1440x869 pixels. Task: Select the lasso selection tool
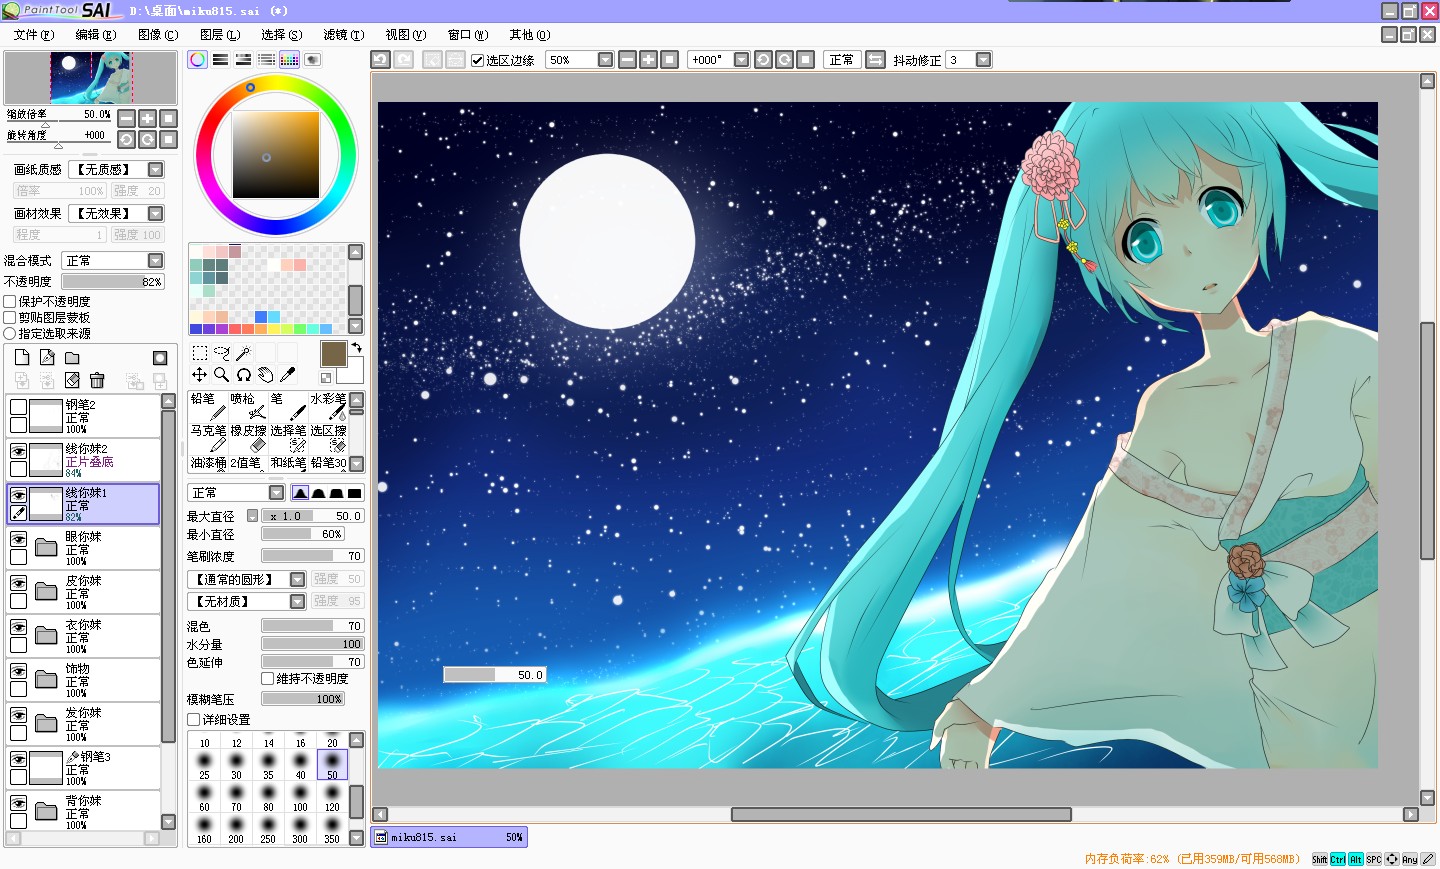221,353
